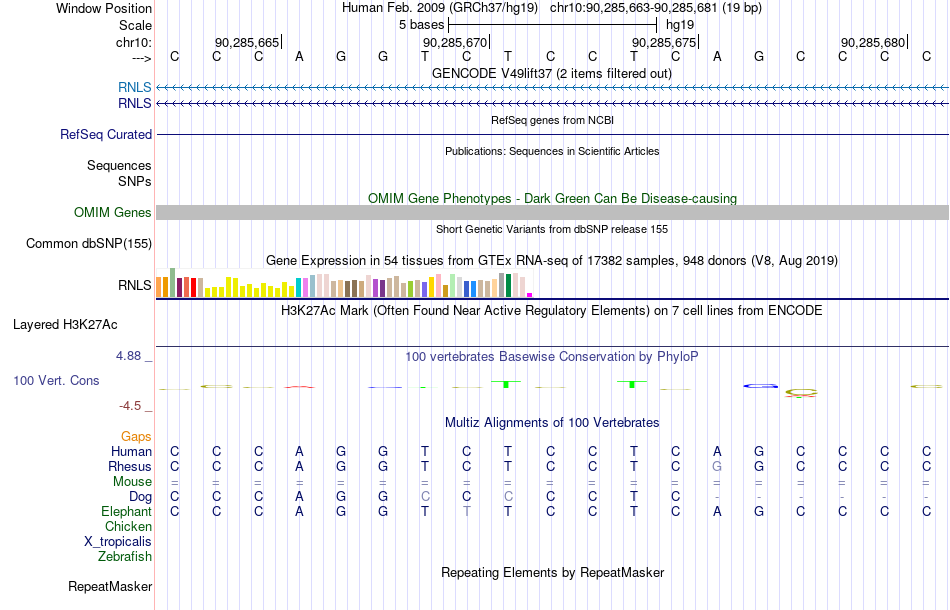Click the Rhesus species label
Image resolution: width=950 pixels, height=610 pixels.
[x=130, y=466]
